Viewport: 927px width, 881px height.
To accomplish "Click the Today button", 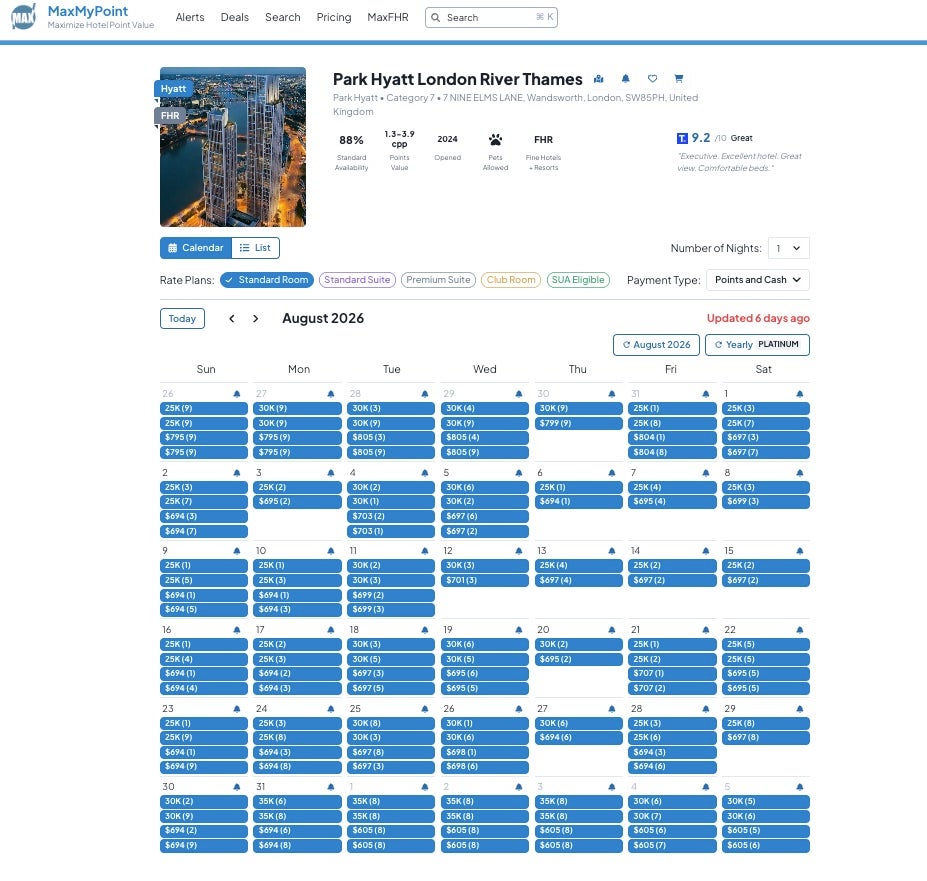I will coord(181,318).
